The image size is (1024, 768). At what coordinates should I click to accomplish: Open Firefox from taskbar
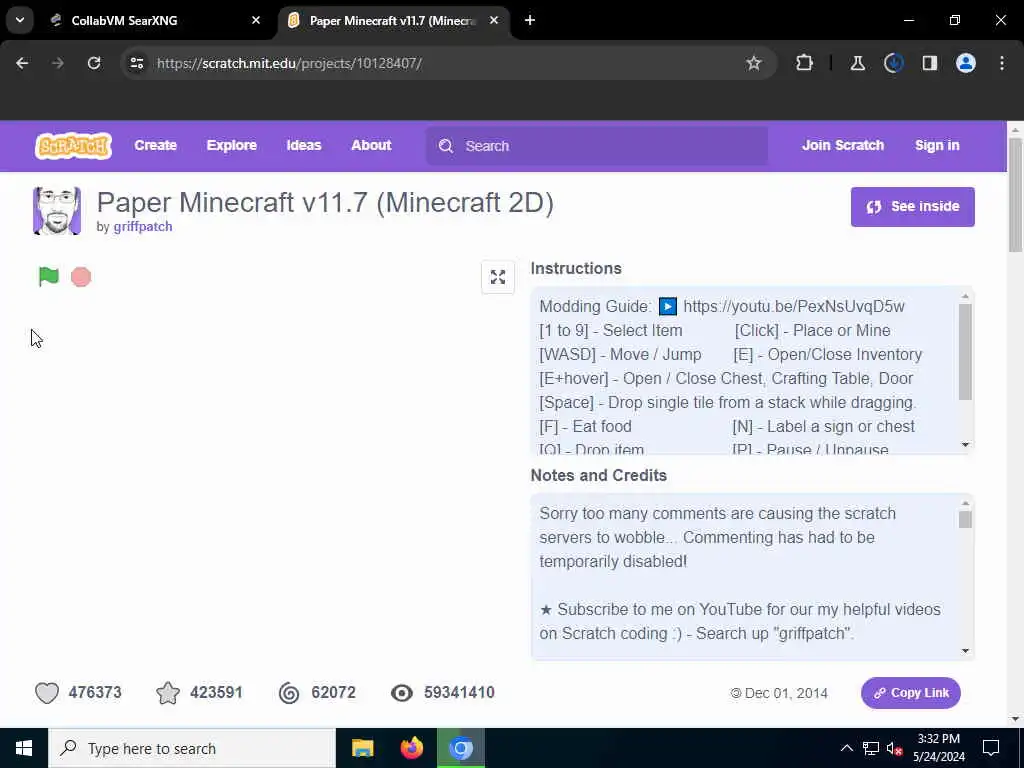[412, 748]
